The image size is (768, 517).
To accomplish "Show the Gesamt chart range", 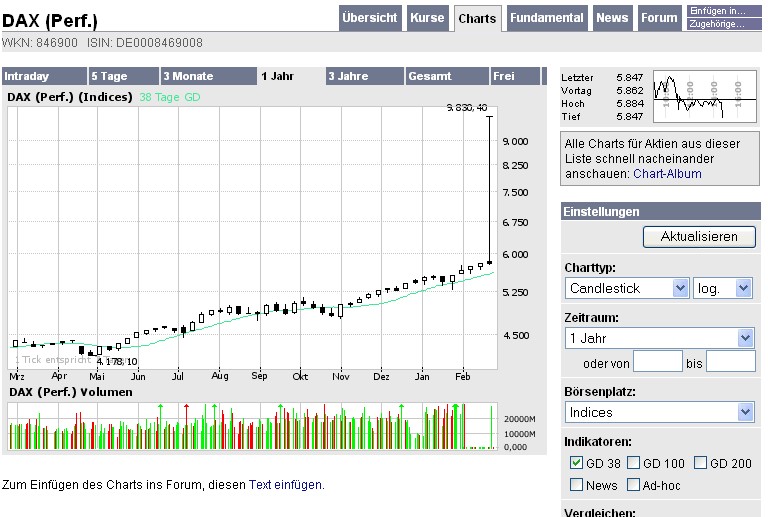I will point(447,76).
